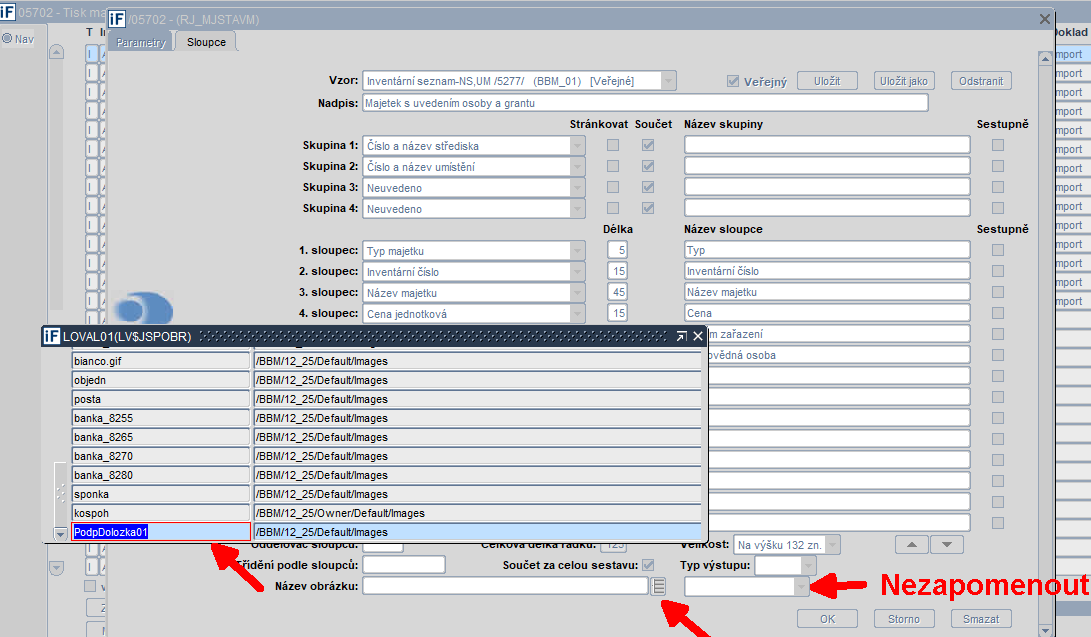Viewport: 1091px width, 637px height.
Task: Switch to the Parametry tab
Action: pyautogui.click(x=141, y=42)
